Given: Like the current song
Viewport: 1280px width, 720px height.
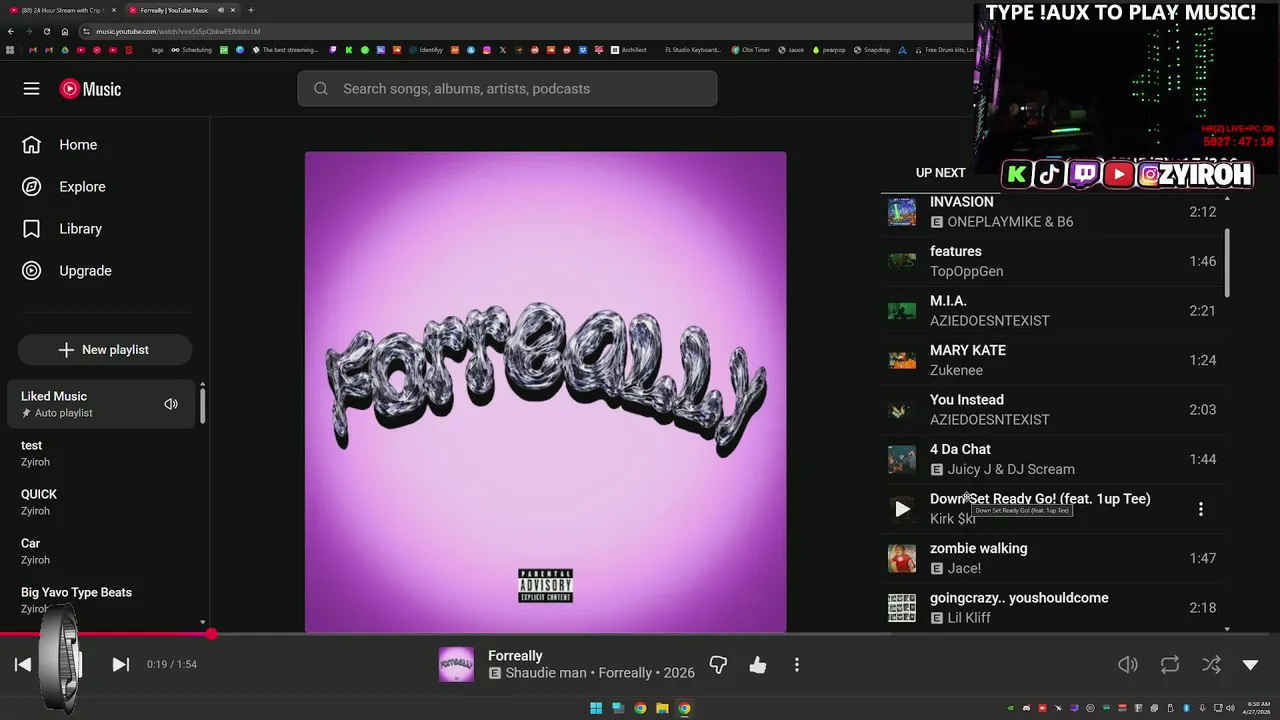Looking at the screenshot, I should pos(758,664).
